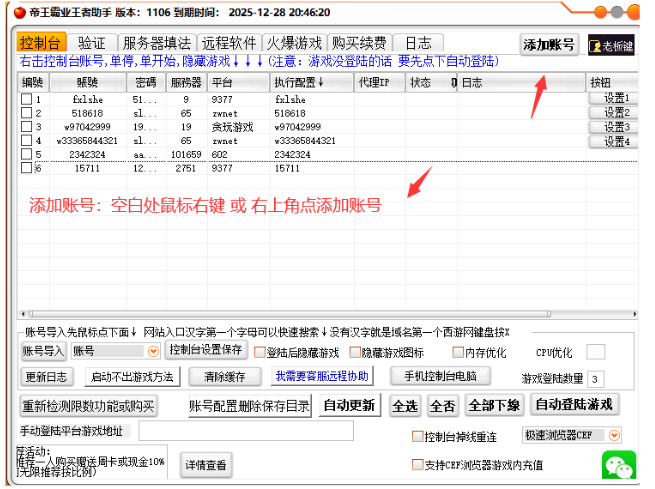655x489 pixels.
Task: Sort by 执行配置 column header
Action: click(312, 82)
